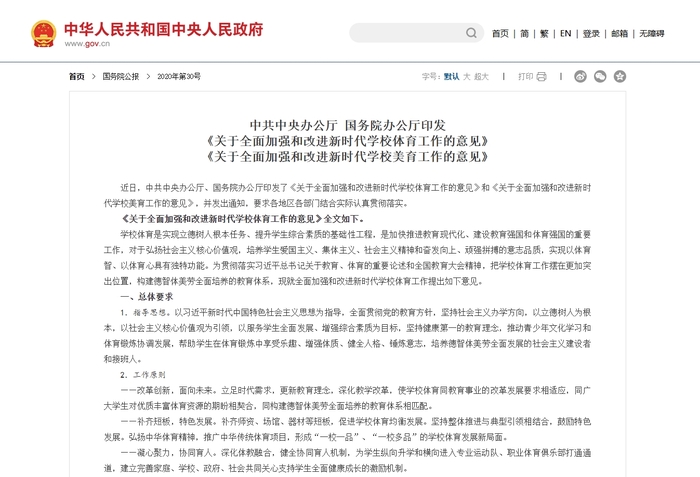
Task: Click section heading 一、总体要求
Action: coord(147,297)
